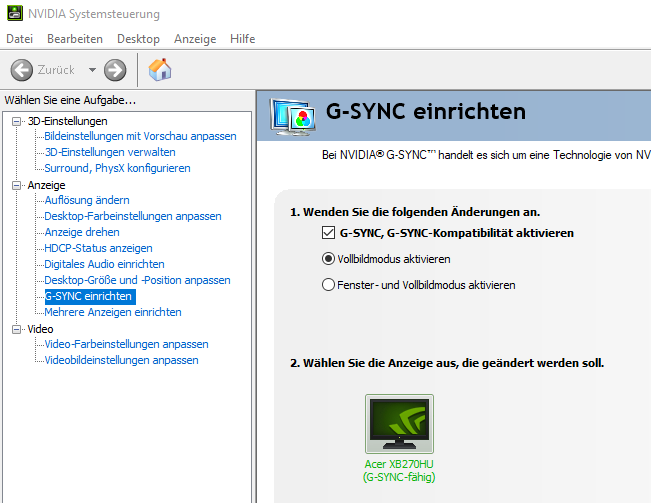Image resolution: width=651 pixels, height=503 pixels.
Task: Click the Video category label in tree
Action: 40,329
